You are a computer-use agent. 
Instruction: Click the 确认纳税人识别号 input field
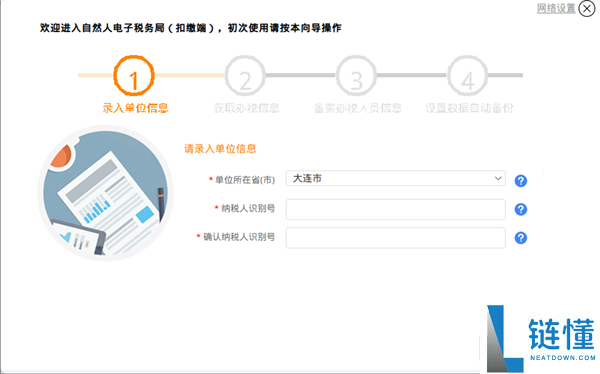pyautogui.click(x=395, y=238)
